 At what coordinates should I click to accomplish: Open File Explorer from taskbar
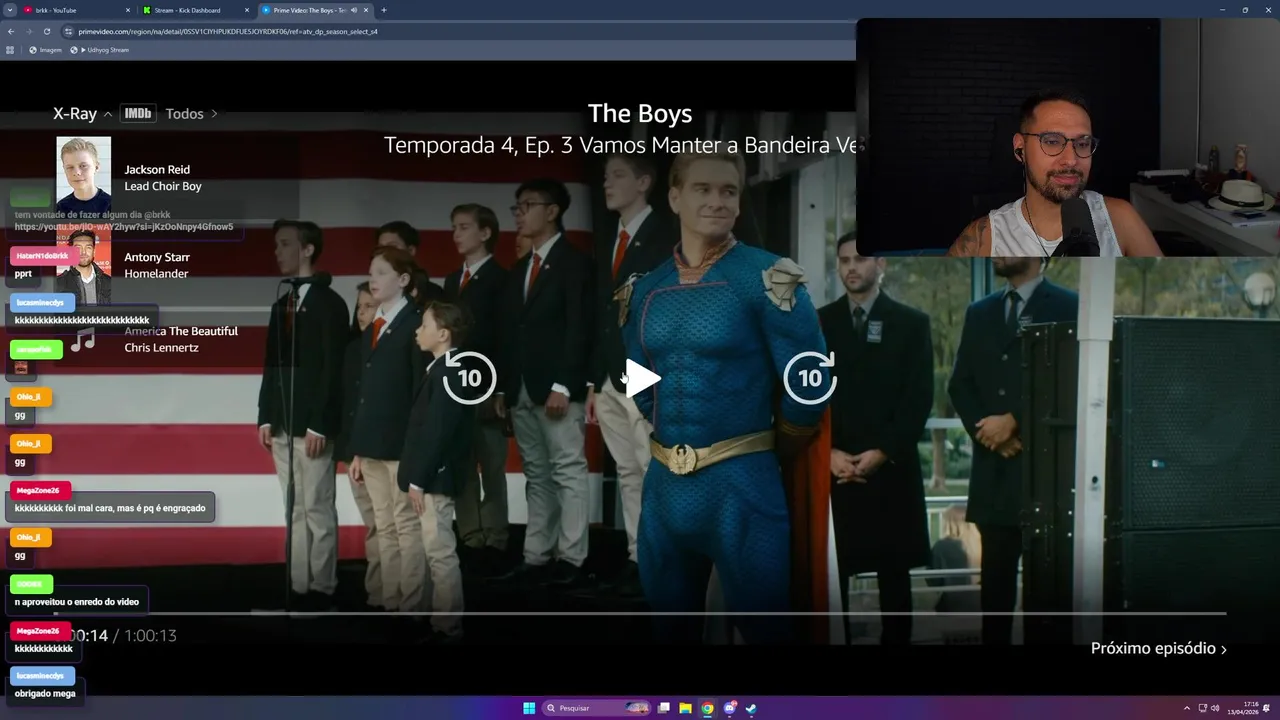[x=685, y=708]
